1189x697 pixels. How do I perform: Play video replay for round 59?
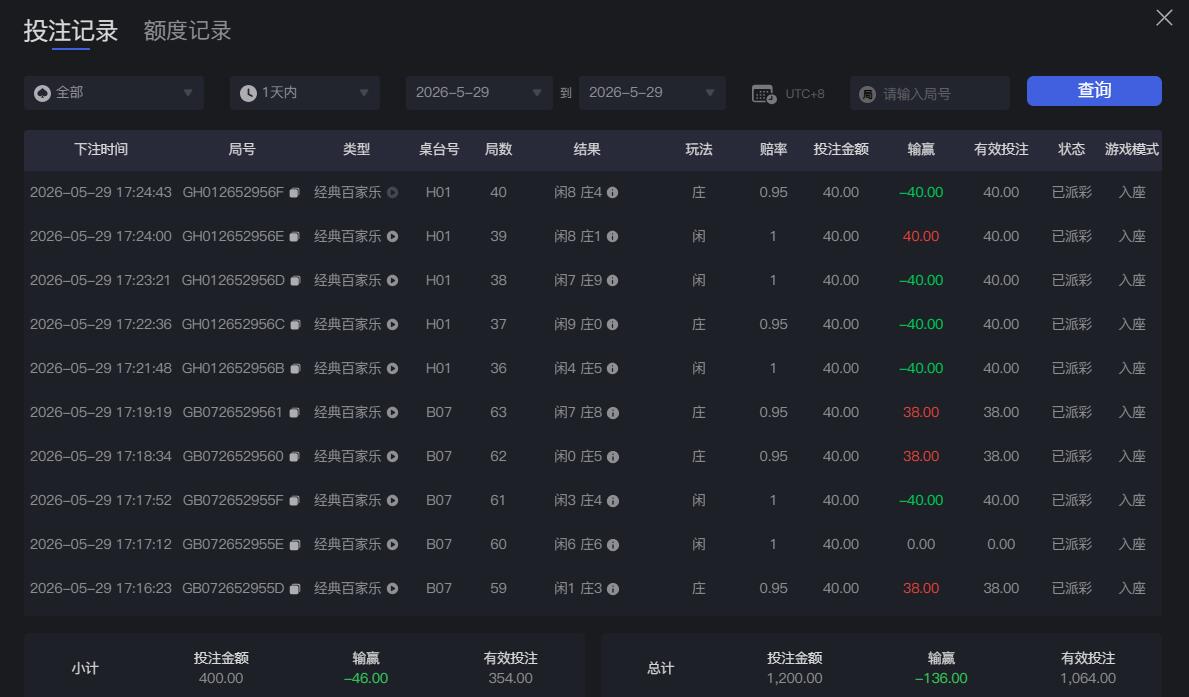393,589
